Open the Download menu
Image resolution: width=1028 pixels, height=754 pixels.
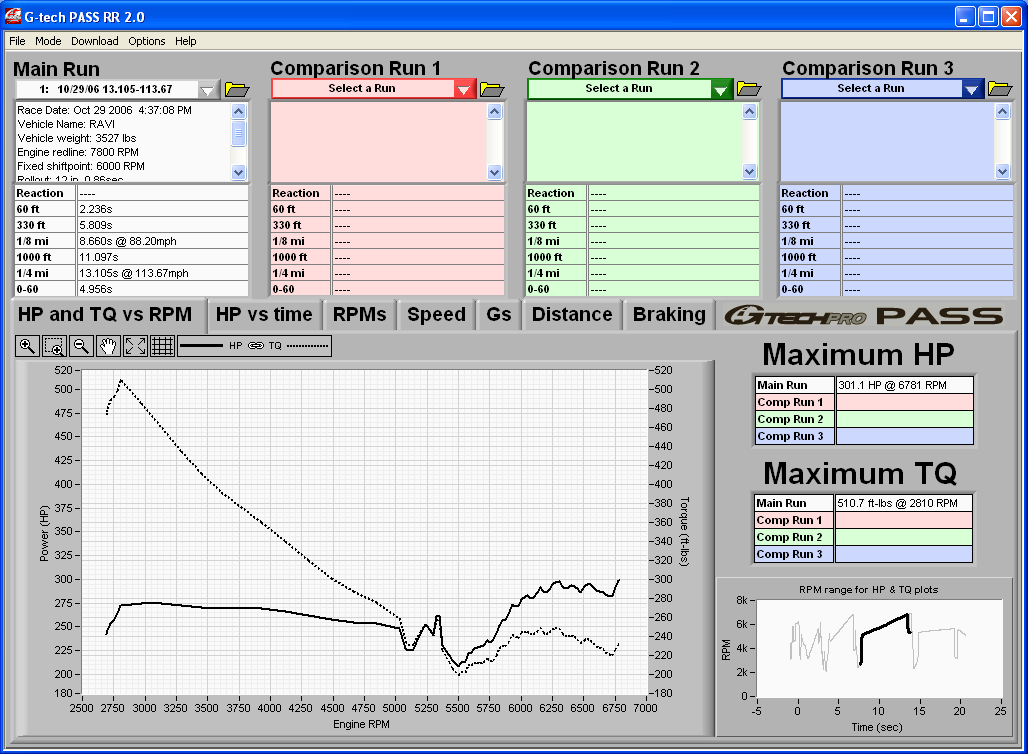tap(94, 41)
